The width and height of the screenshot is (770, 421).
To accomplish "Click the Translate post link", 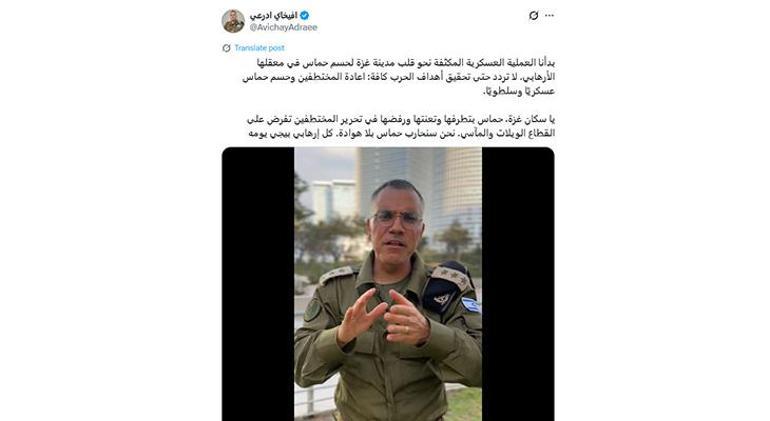I will (x=259, y=48).
